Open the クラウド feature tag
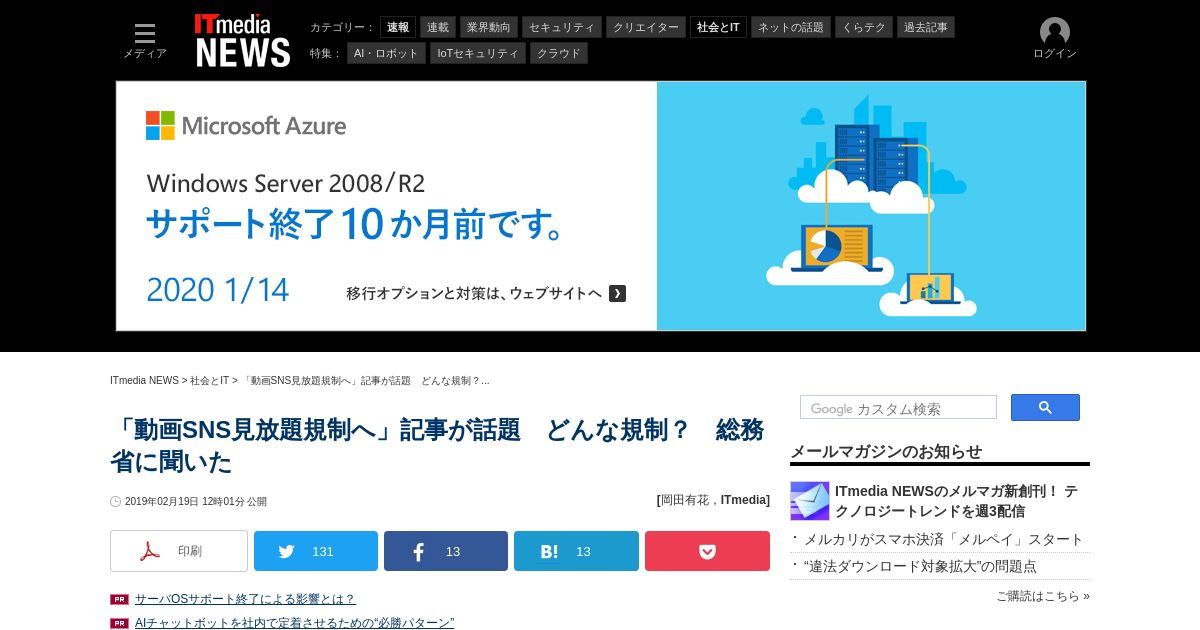This screenshot has height=630, width=1200. pyautogui.click(x=559, y=53)
